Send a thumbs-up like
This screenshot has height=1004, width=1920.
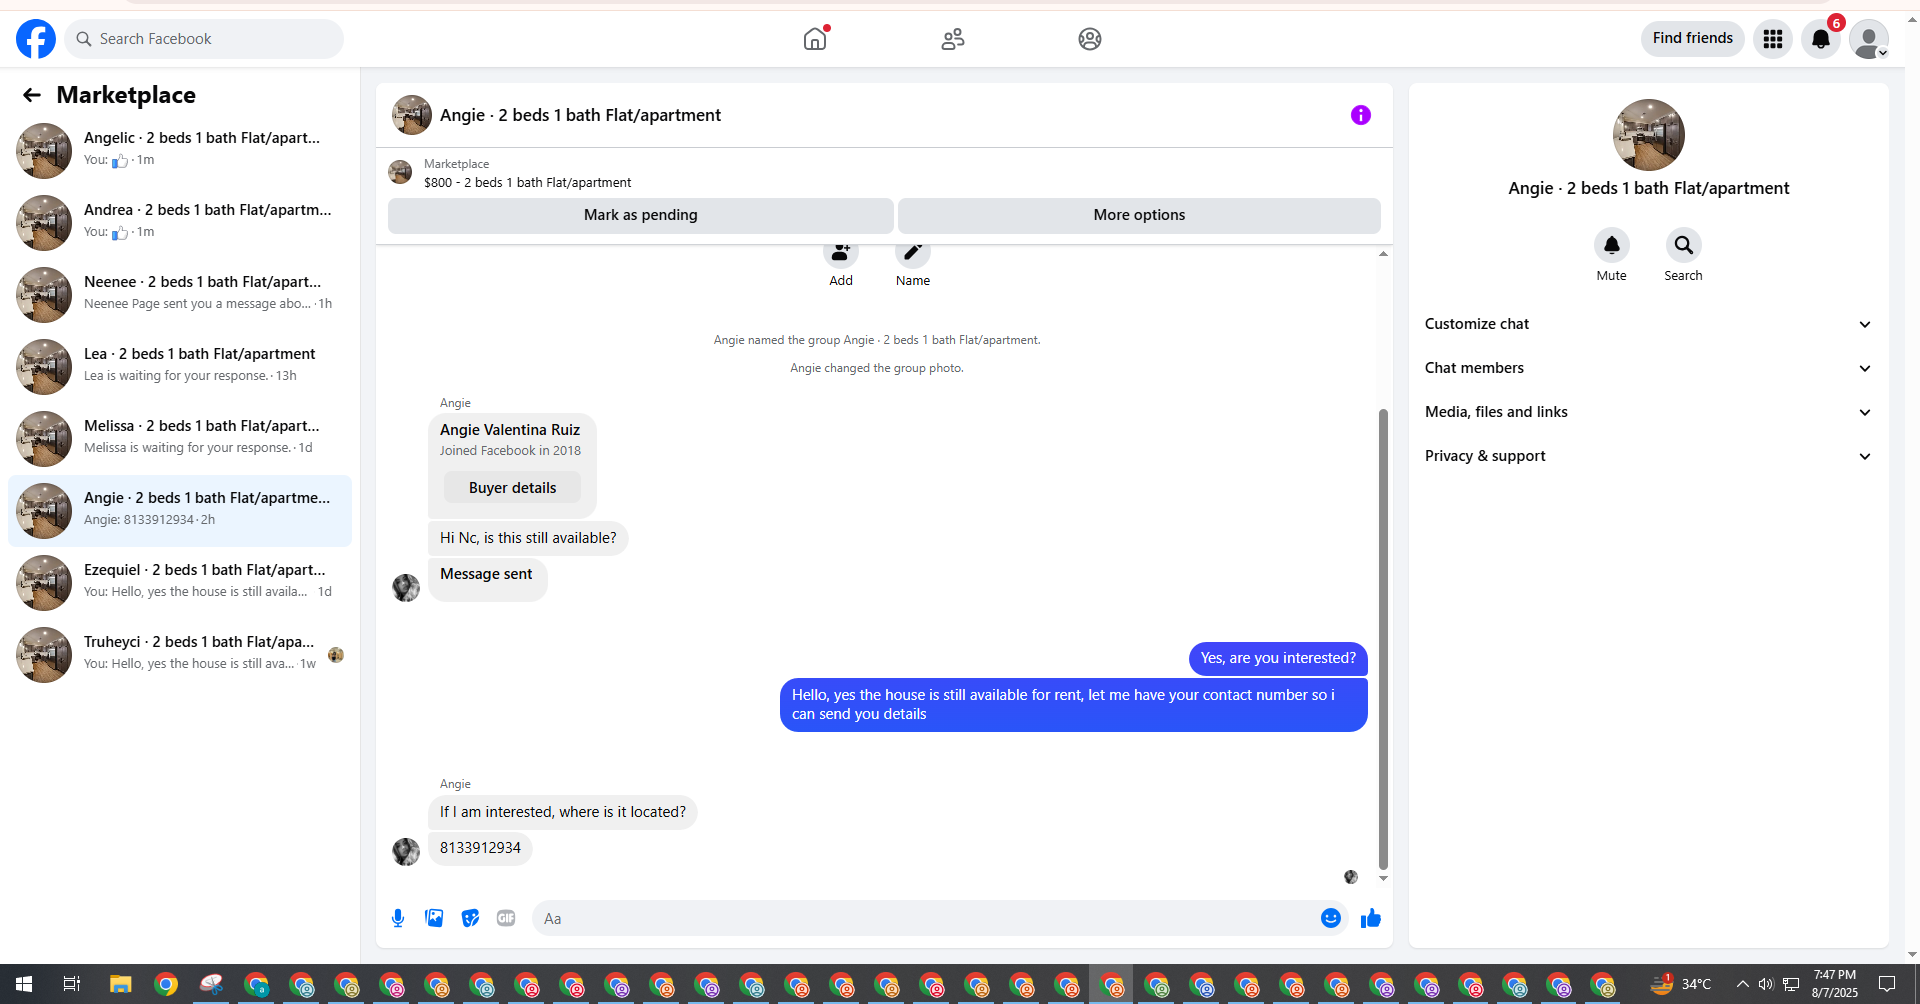pyautogui.click(x=1371, y=918)
